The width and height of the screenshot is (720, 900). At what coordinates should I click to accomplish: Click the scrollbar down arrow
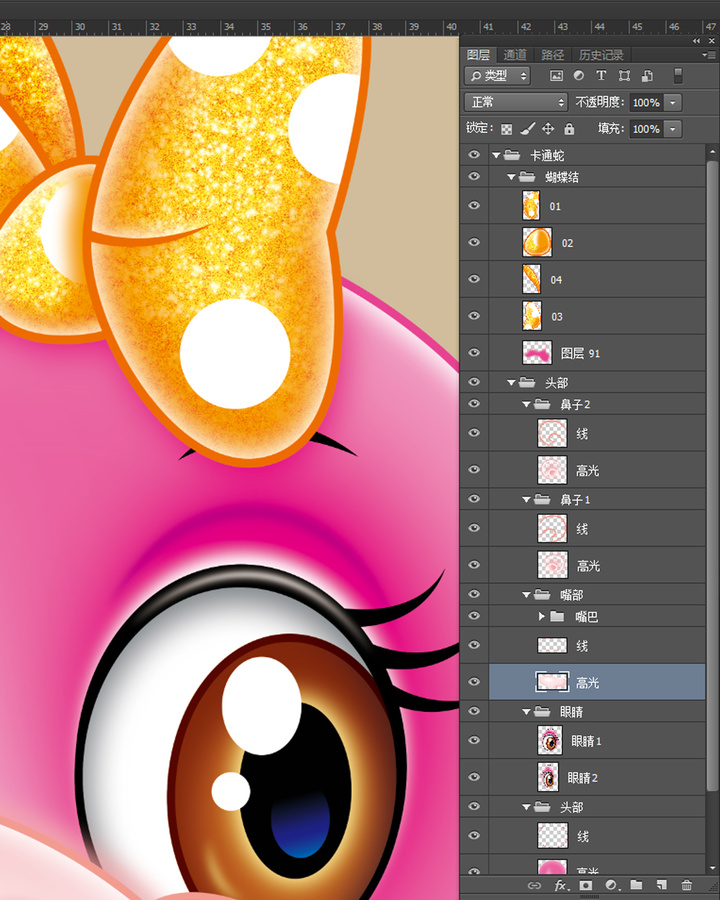[x=713, y=868]
